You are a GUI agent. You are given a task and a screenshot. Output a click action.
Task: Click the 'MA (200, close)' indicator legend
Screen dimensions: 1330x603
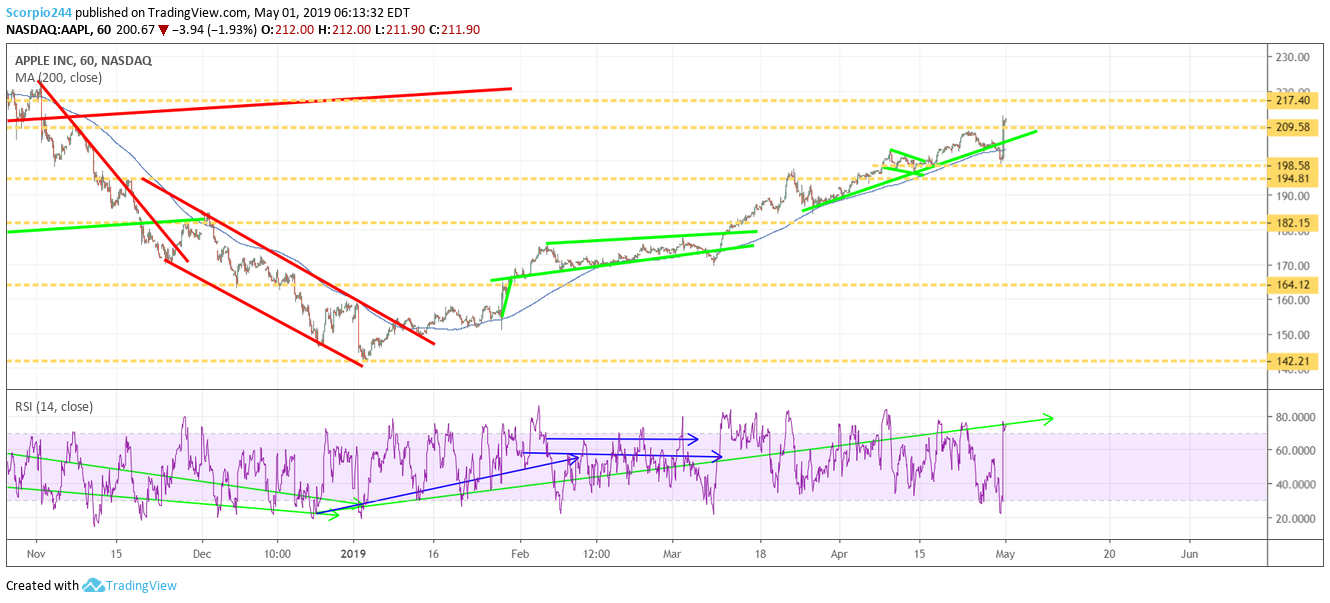57,77
